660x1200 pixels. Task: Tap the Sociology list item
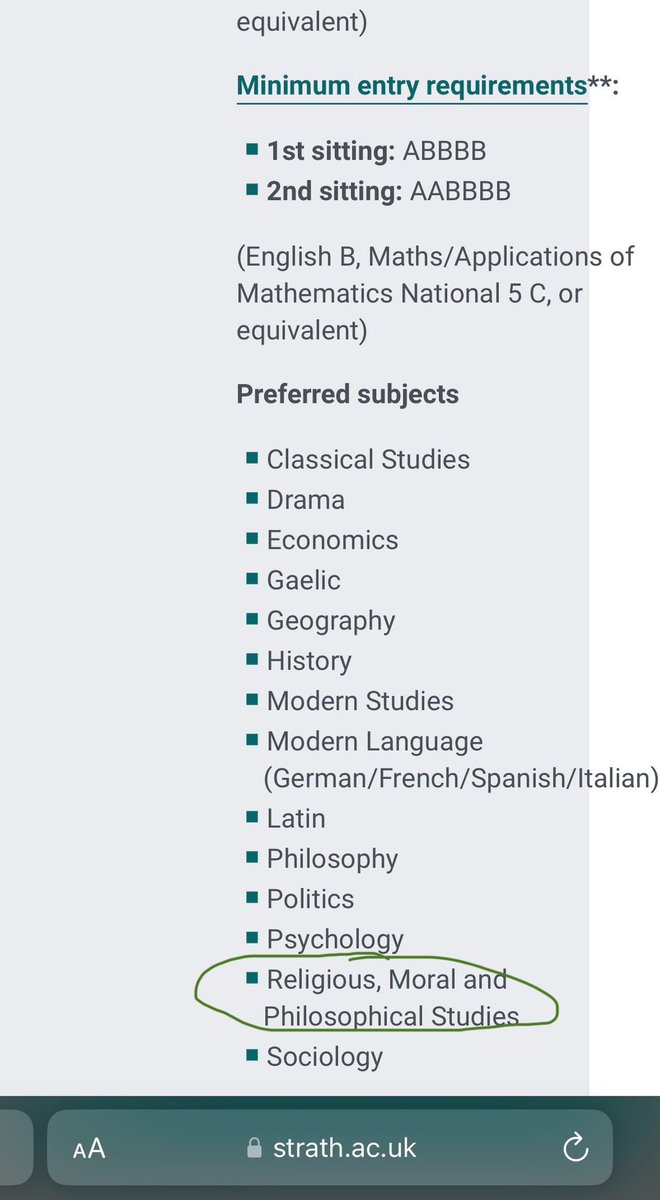click(x=324, y=1056)
